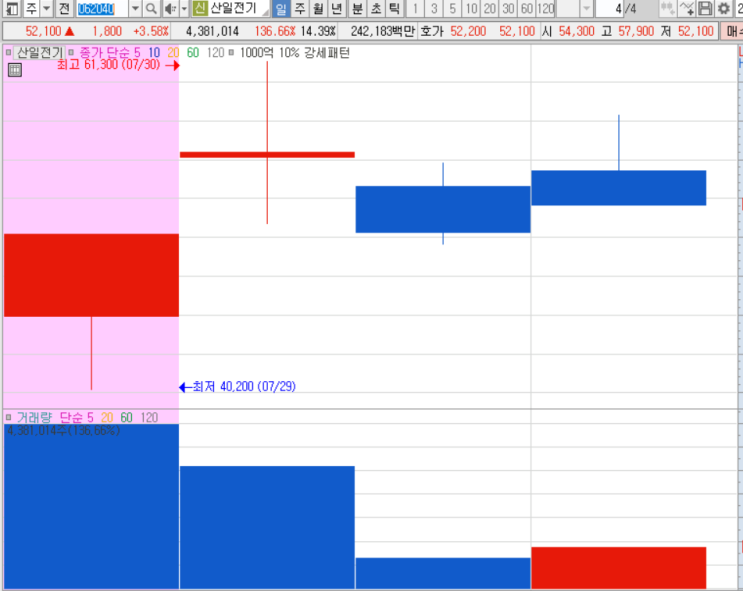Click the 산일전기 chart legend label

coord(40,52)
